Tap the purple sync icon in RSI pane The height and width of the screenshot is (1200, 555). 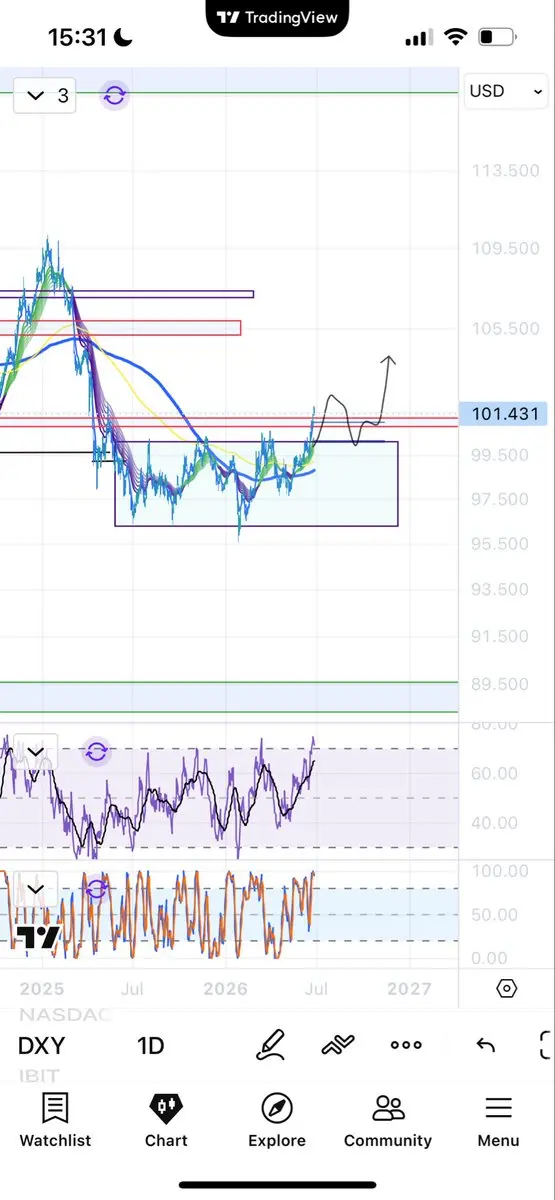coord(96,751)
